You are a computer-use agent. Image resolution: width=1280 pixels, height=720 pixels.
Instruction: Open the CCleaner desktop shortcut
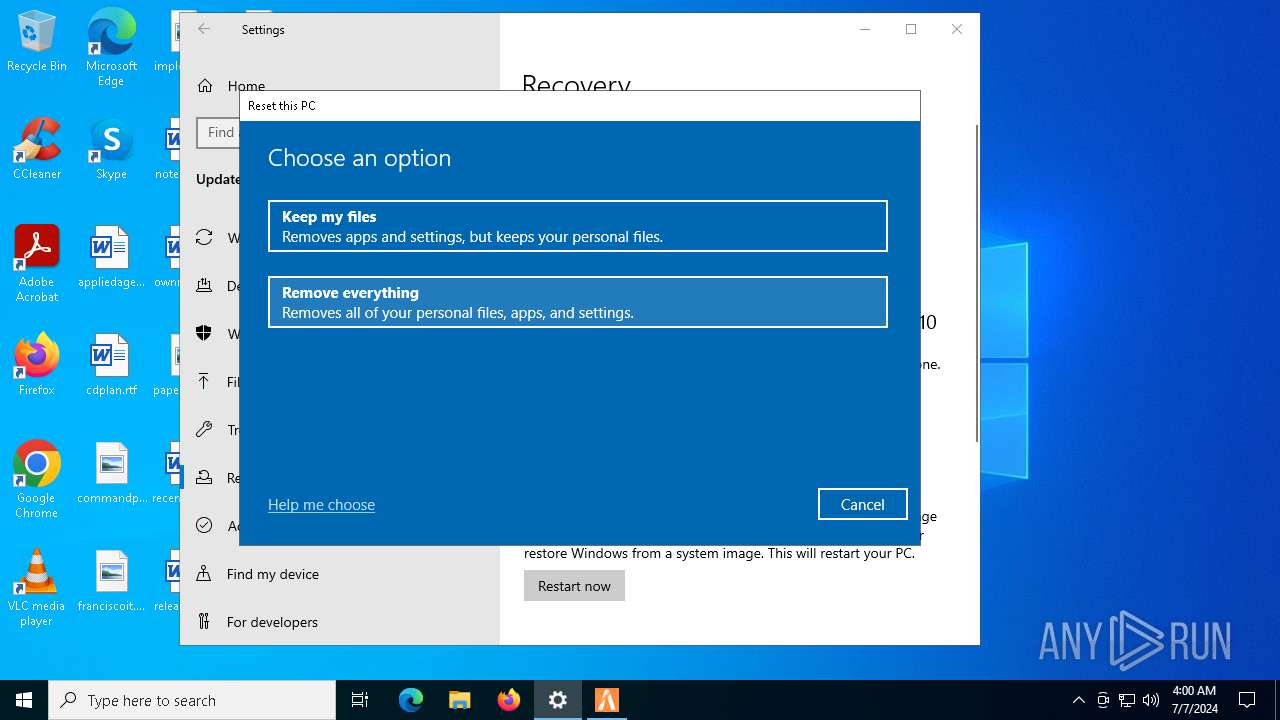pyautogui.click(x=37, y=149)
